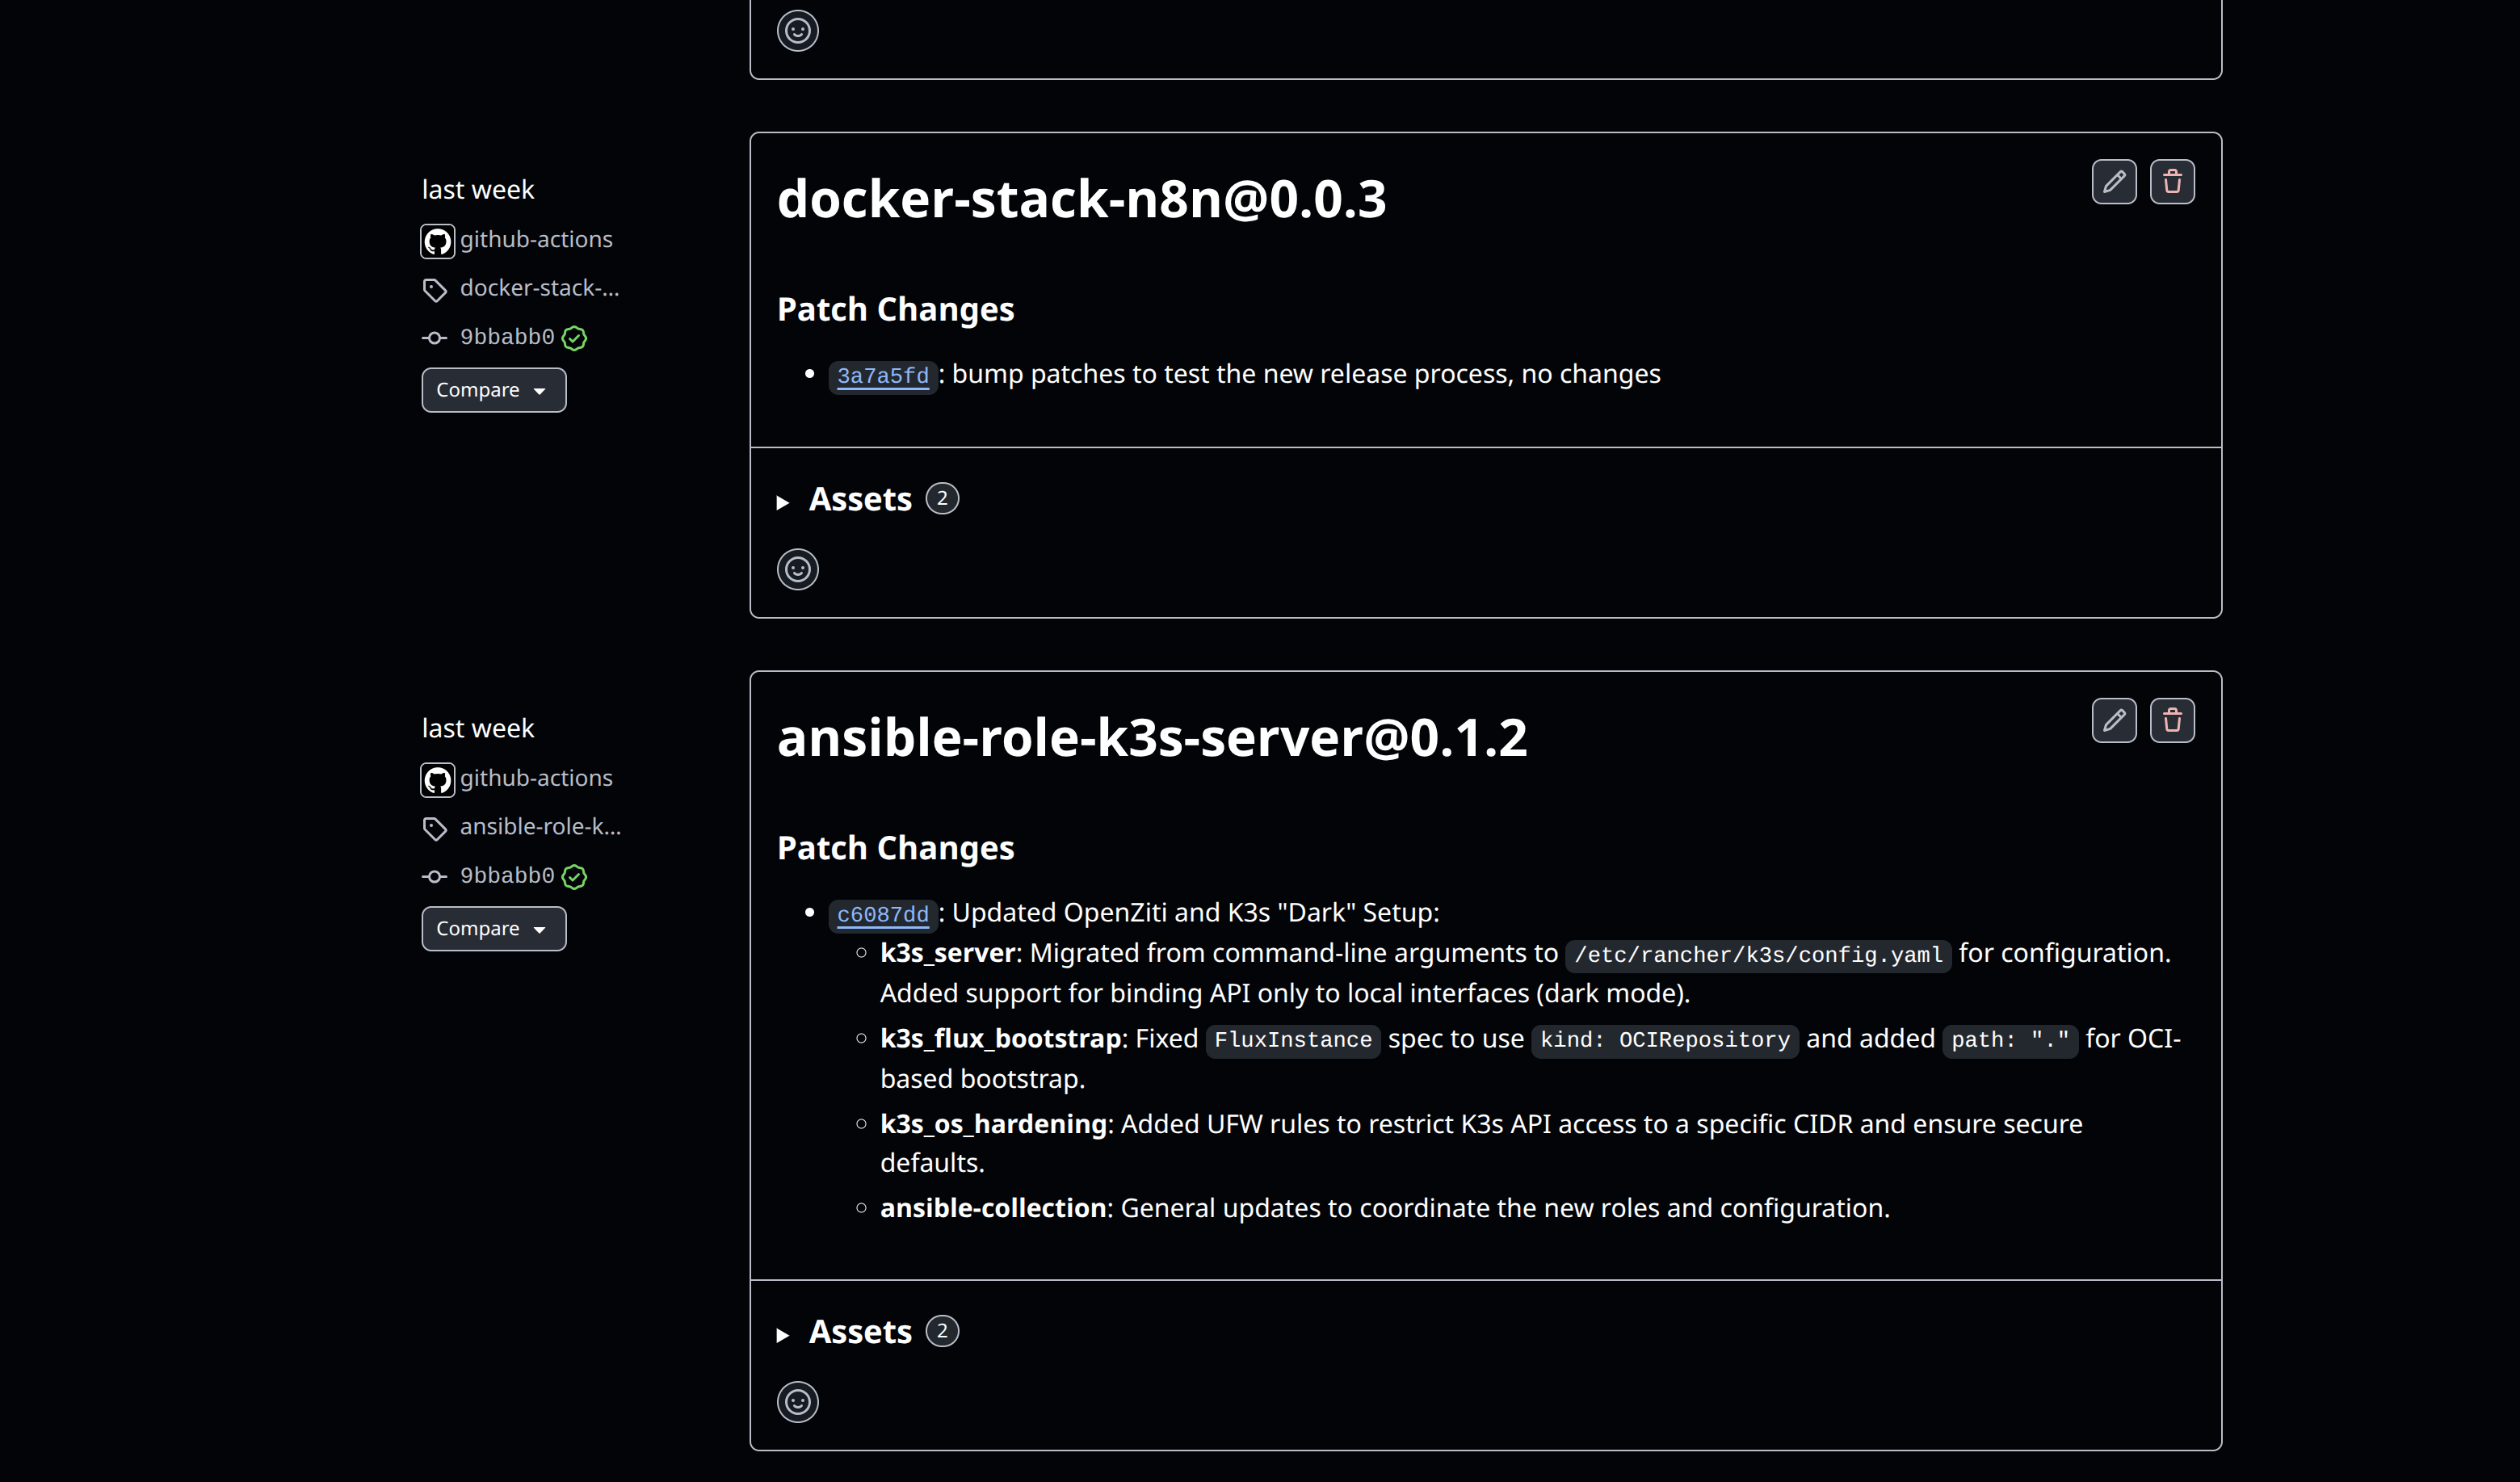Open github-actions profile for ansible-role release

point(536,778)
